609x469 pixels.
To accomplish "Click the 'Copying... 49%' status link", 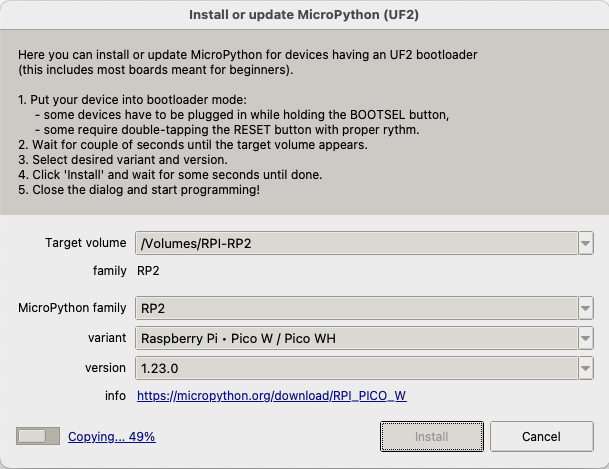I will 111,437.
